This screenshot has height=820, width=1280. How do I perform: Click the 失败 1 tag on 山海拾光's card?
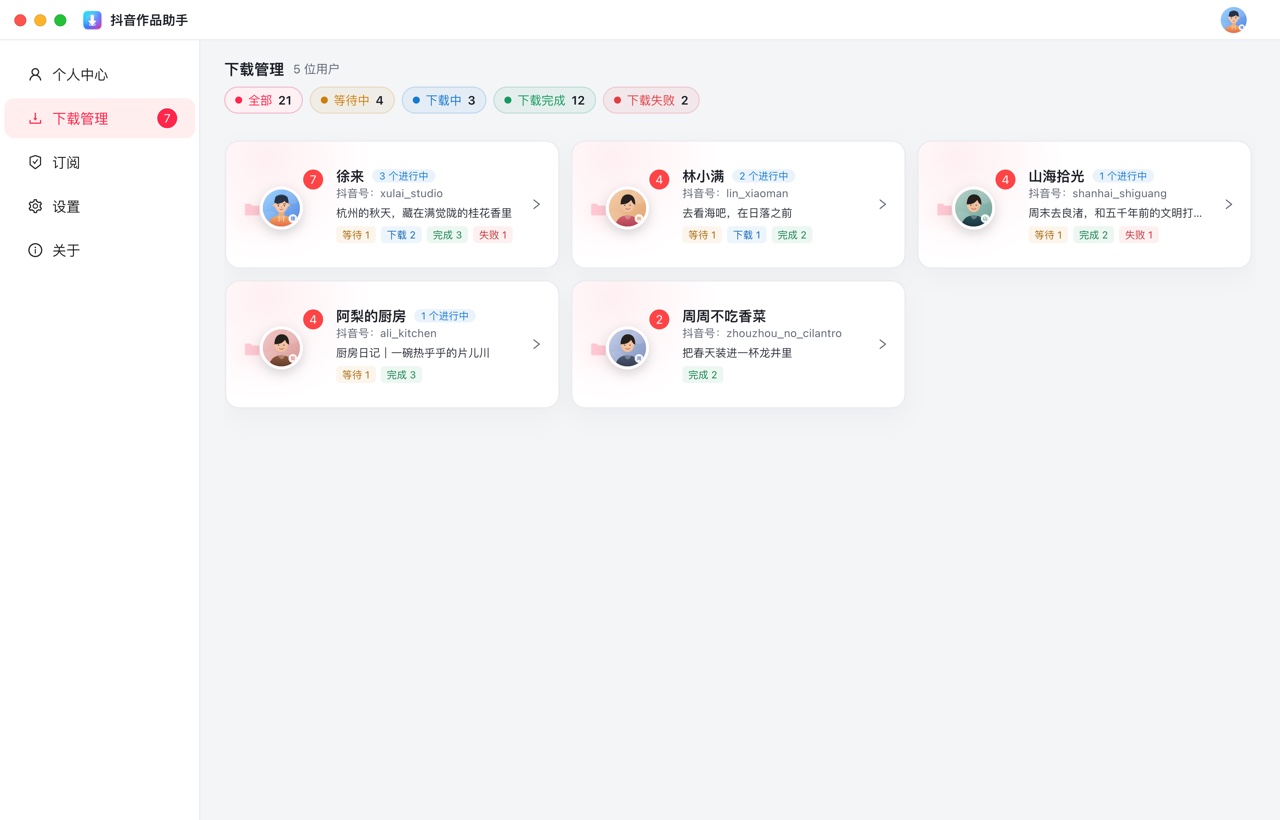click(1138, 235)
